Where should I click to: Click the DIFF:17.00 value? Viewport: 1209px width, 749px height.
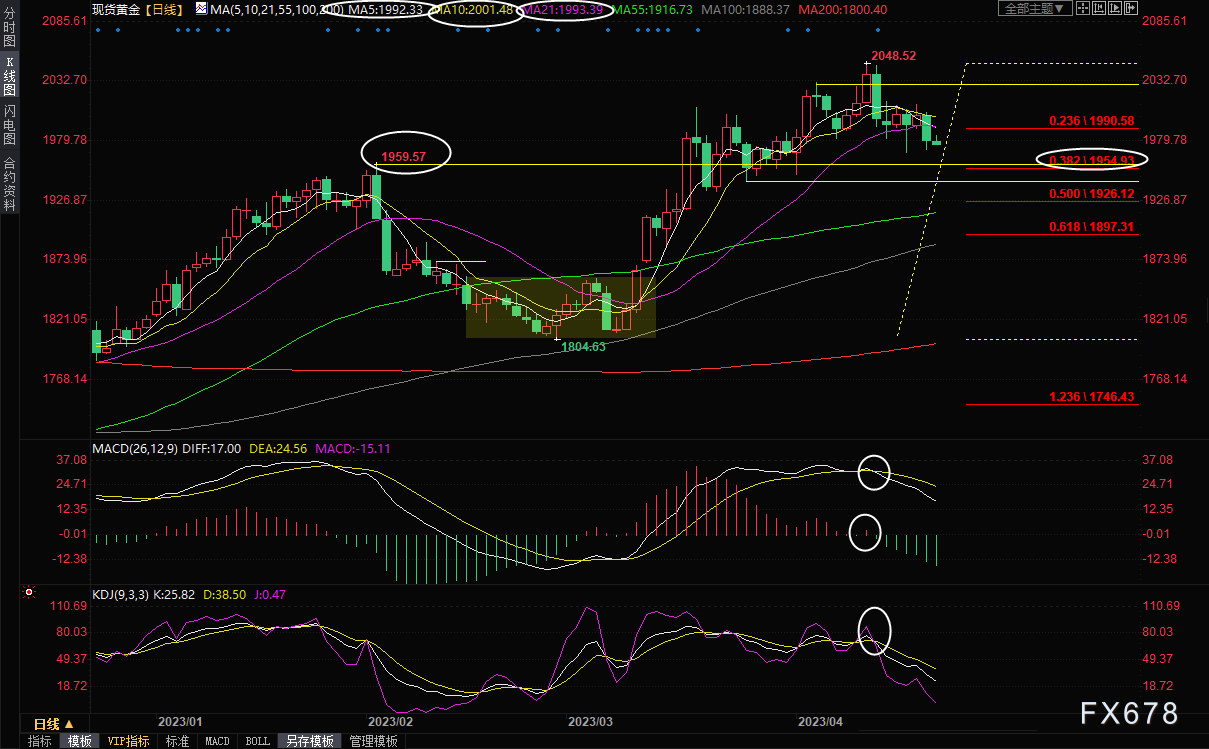[x=212, y=448]
